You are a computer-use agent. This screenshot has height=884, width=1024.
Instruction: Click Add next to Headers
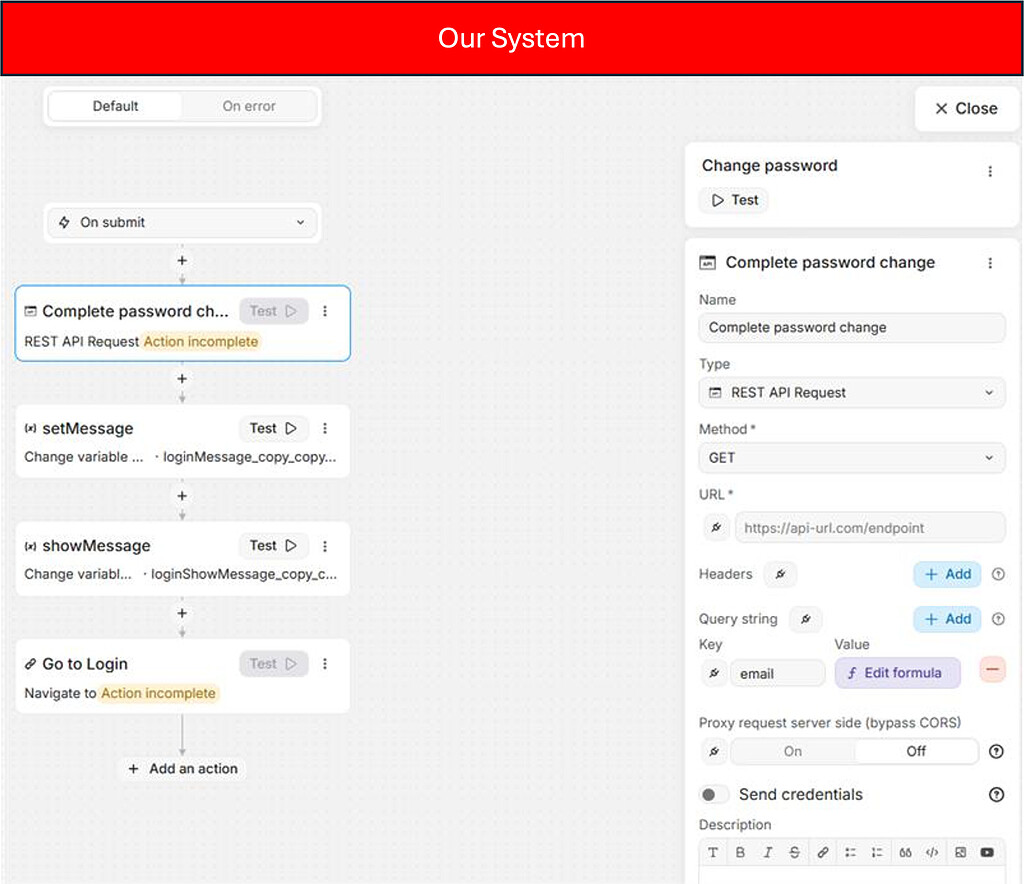tap(946, 574)
